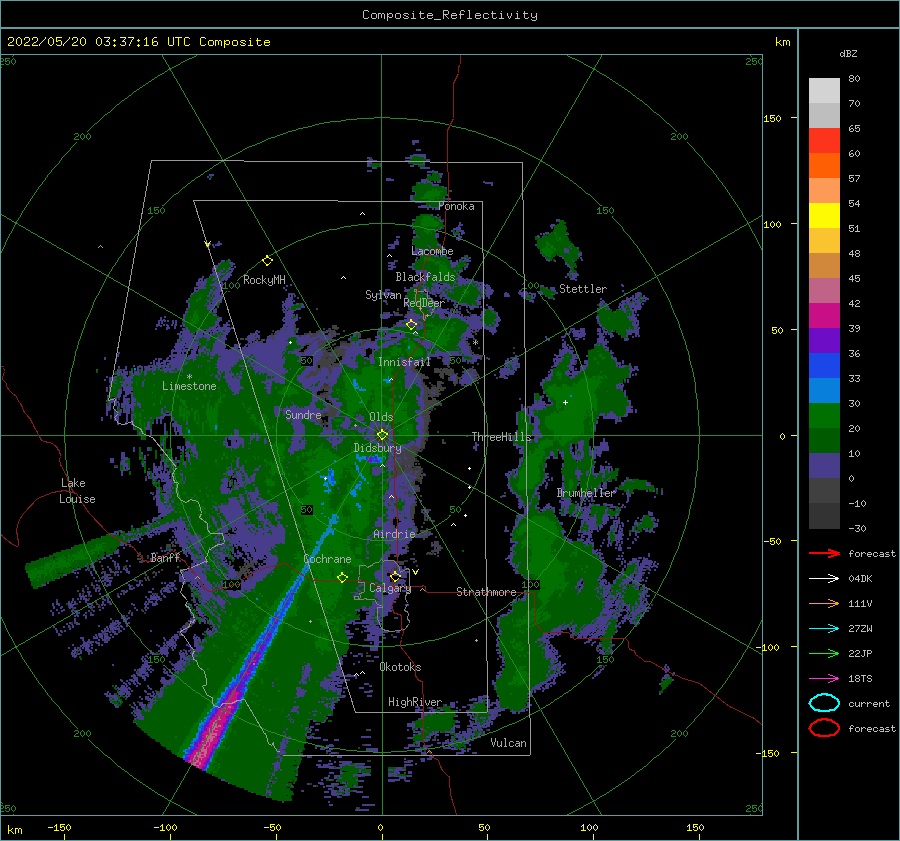
Task: Click the Blackfalds label
Action: pos(425,277)
